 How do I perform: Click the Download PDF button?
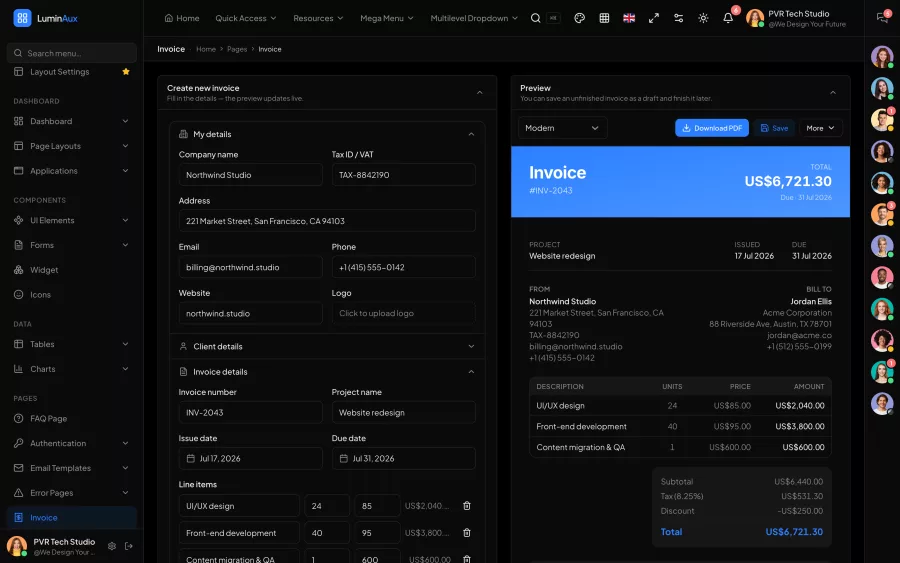pos(712,128)
